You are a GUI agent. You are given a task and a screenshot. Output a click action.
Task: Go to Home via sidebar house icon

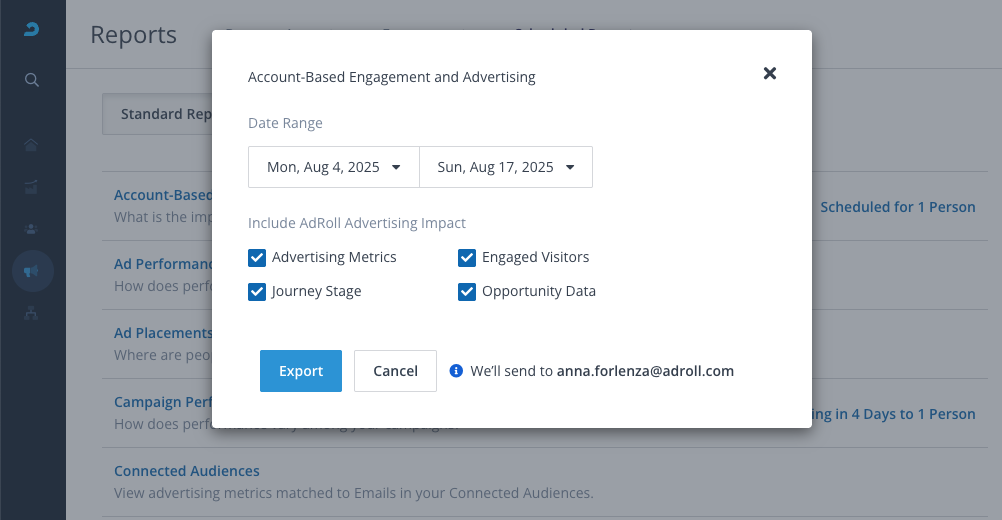[x=32, y=145]
